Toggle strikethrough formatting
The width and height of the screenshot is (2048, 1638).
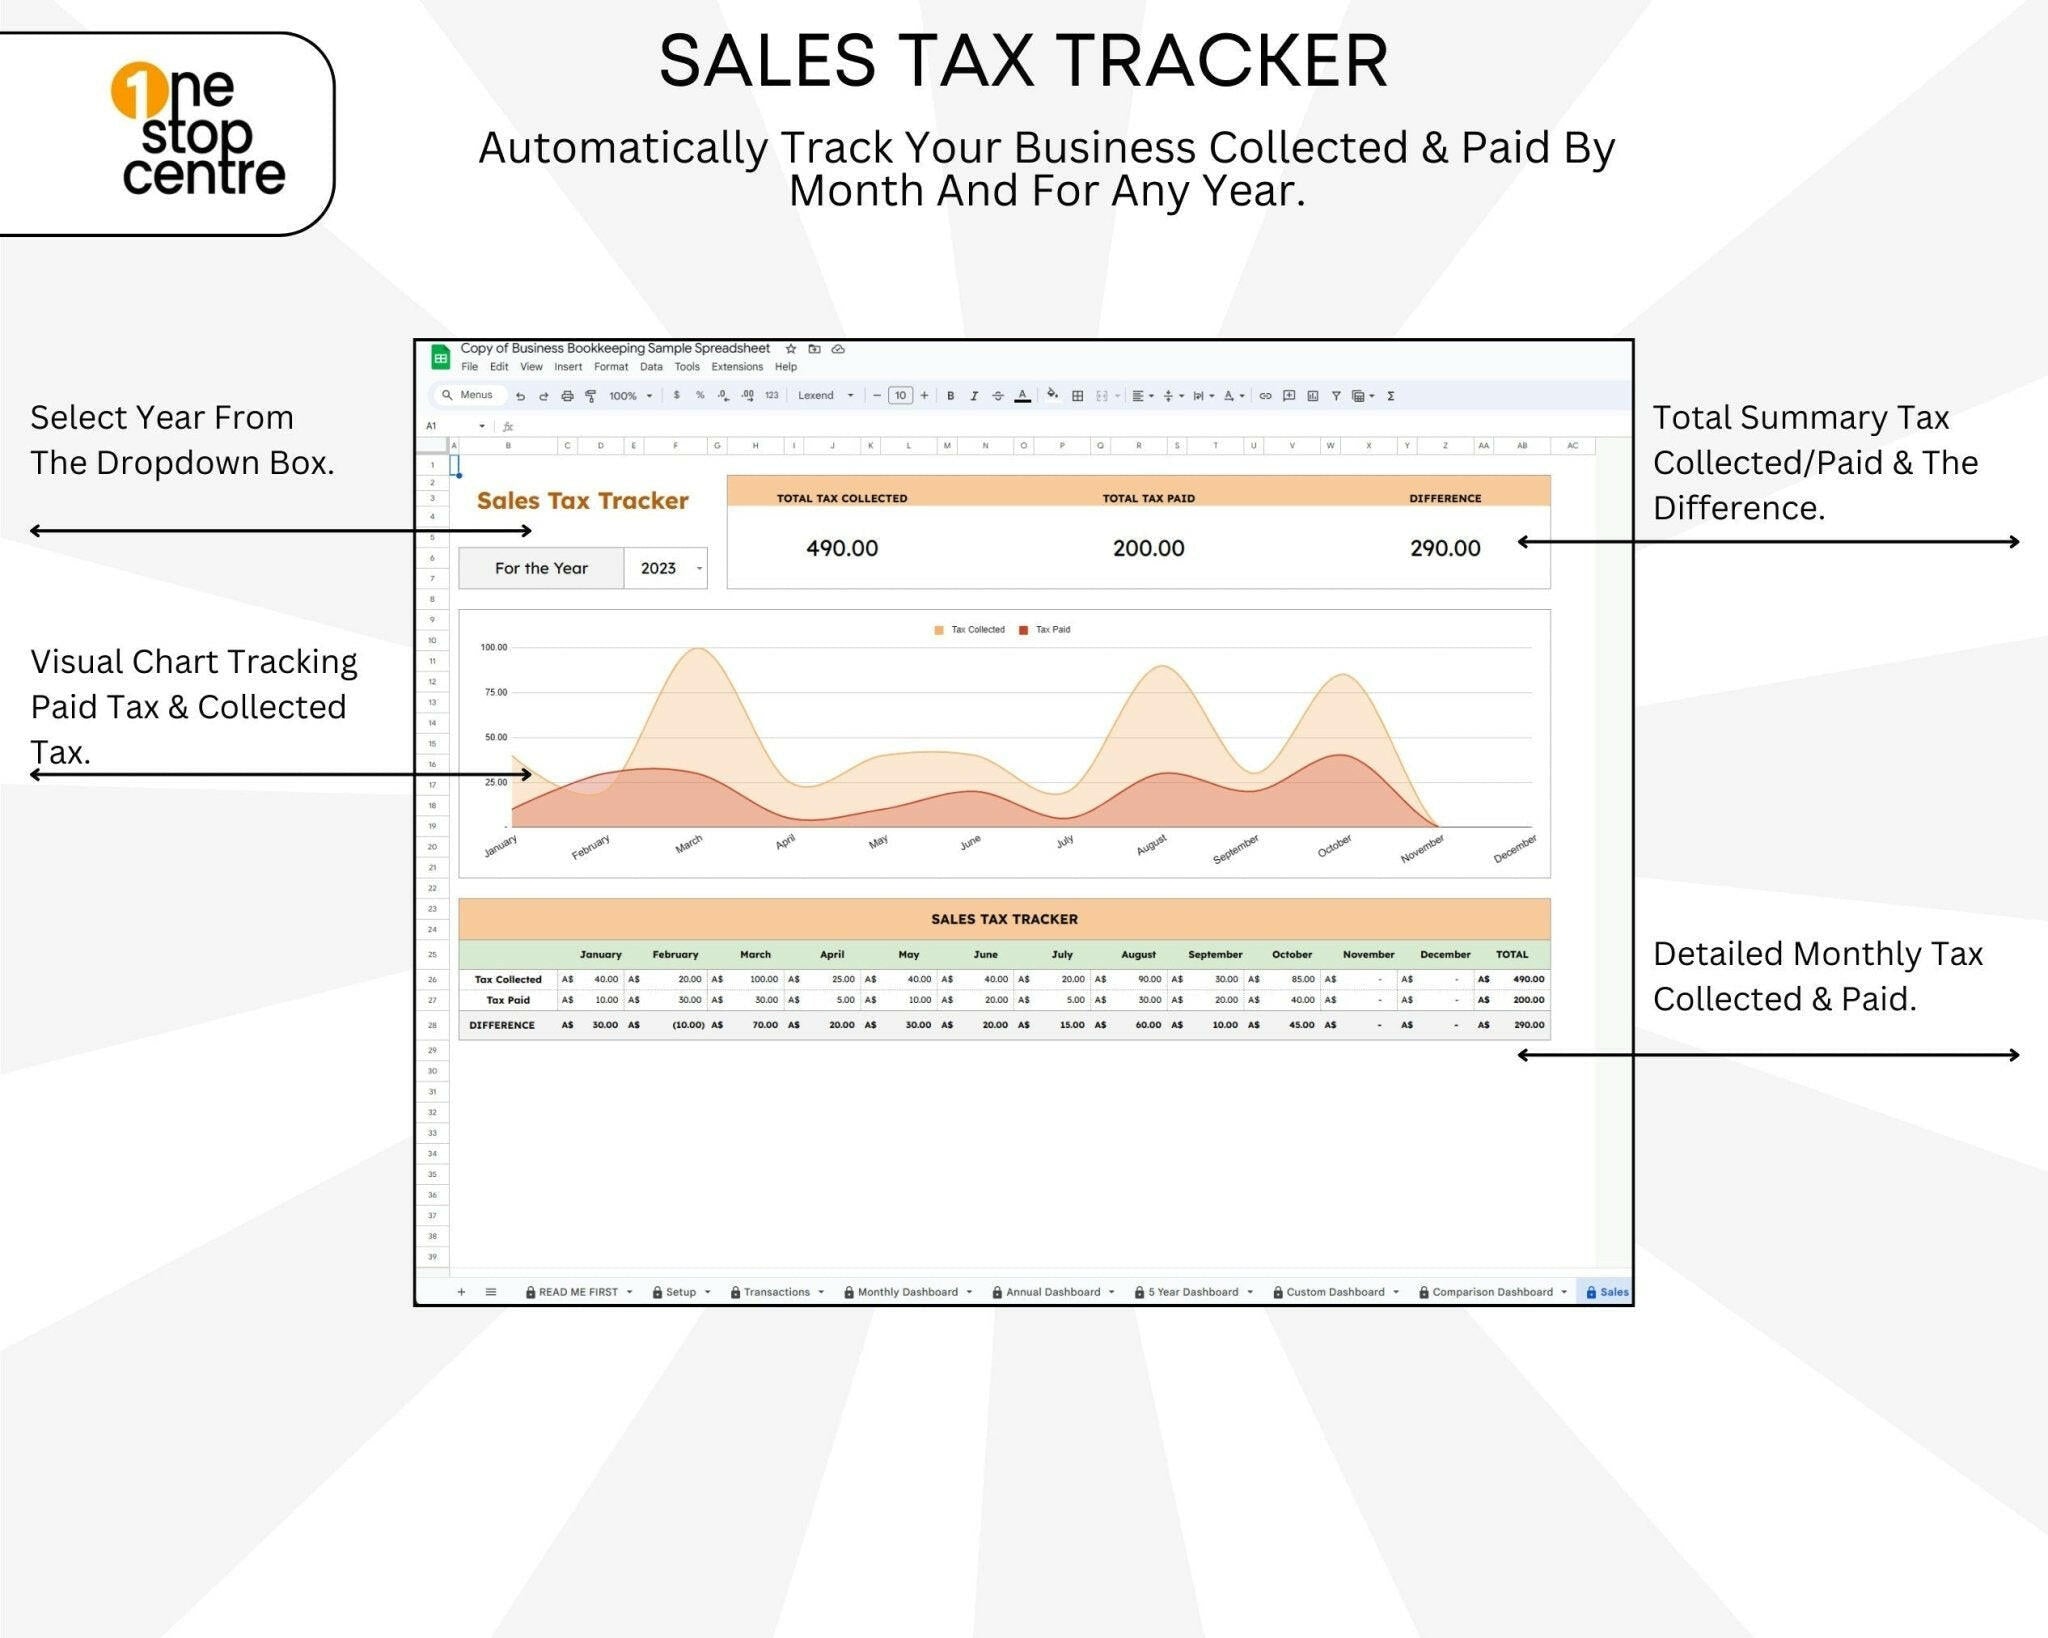[997, 397]
